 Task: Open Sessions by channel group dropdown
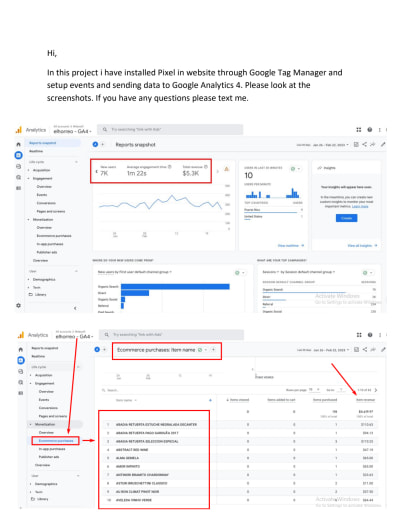(x=299, y=272)
